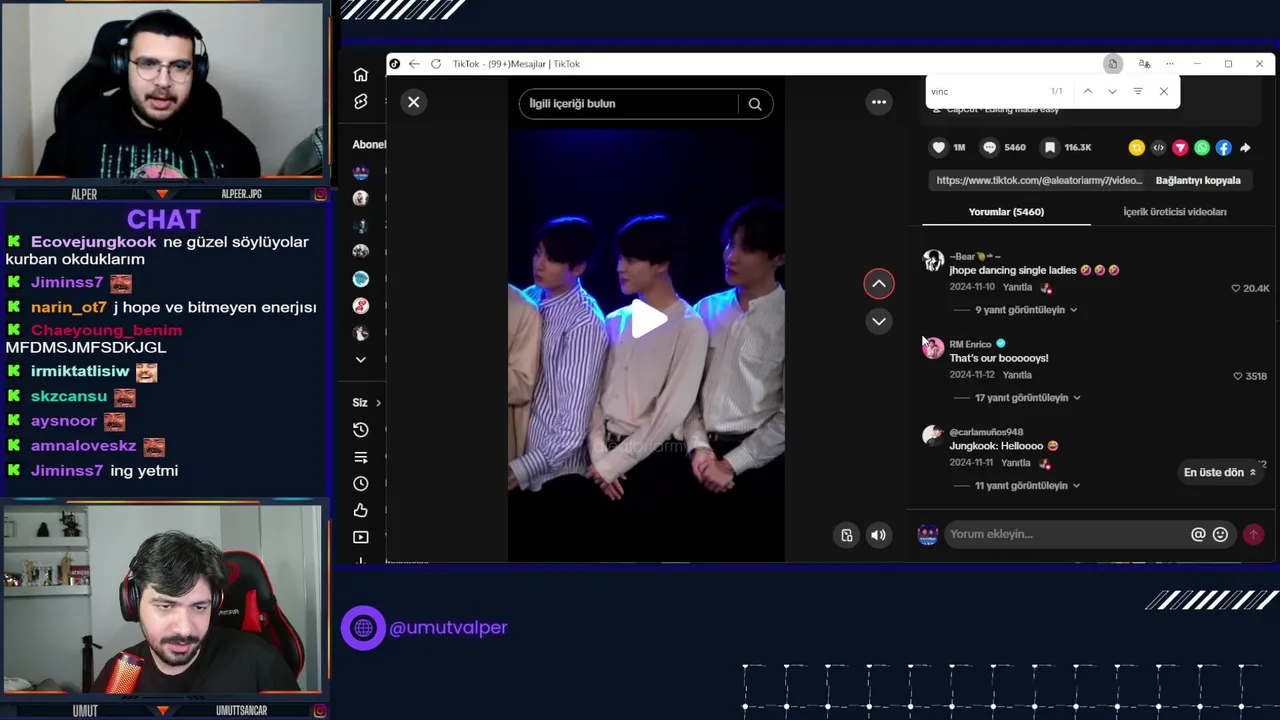
Task: Like jhope comment with 20.4K heart
Action: click(x=1236, y=288)
